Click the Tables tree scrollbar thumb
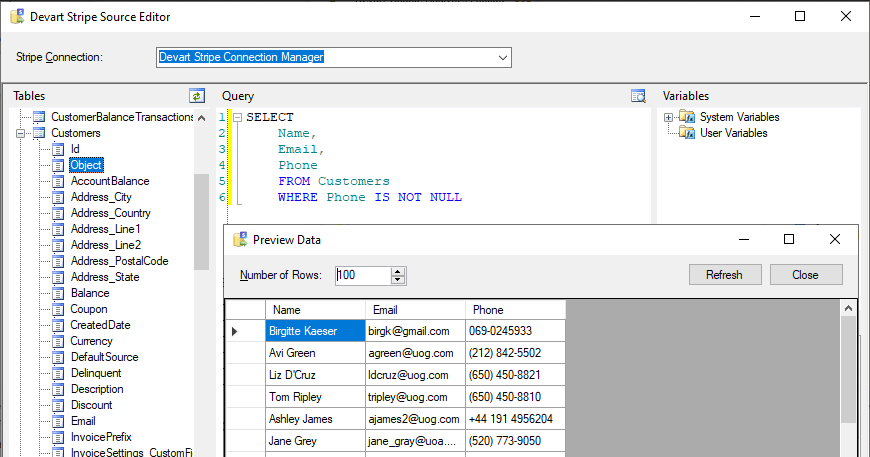This screenshot has width=870, height=457. click(x=201, y=222)
